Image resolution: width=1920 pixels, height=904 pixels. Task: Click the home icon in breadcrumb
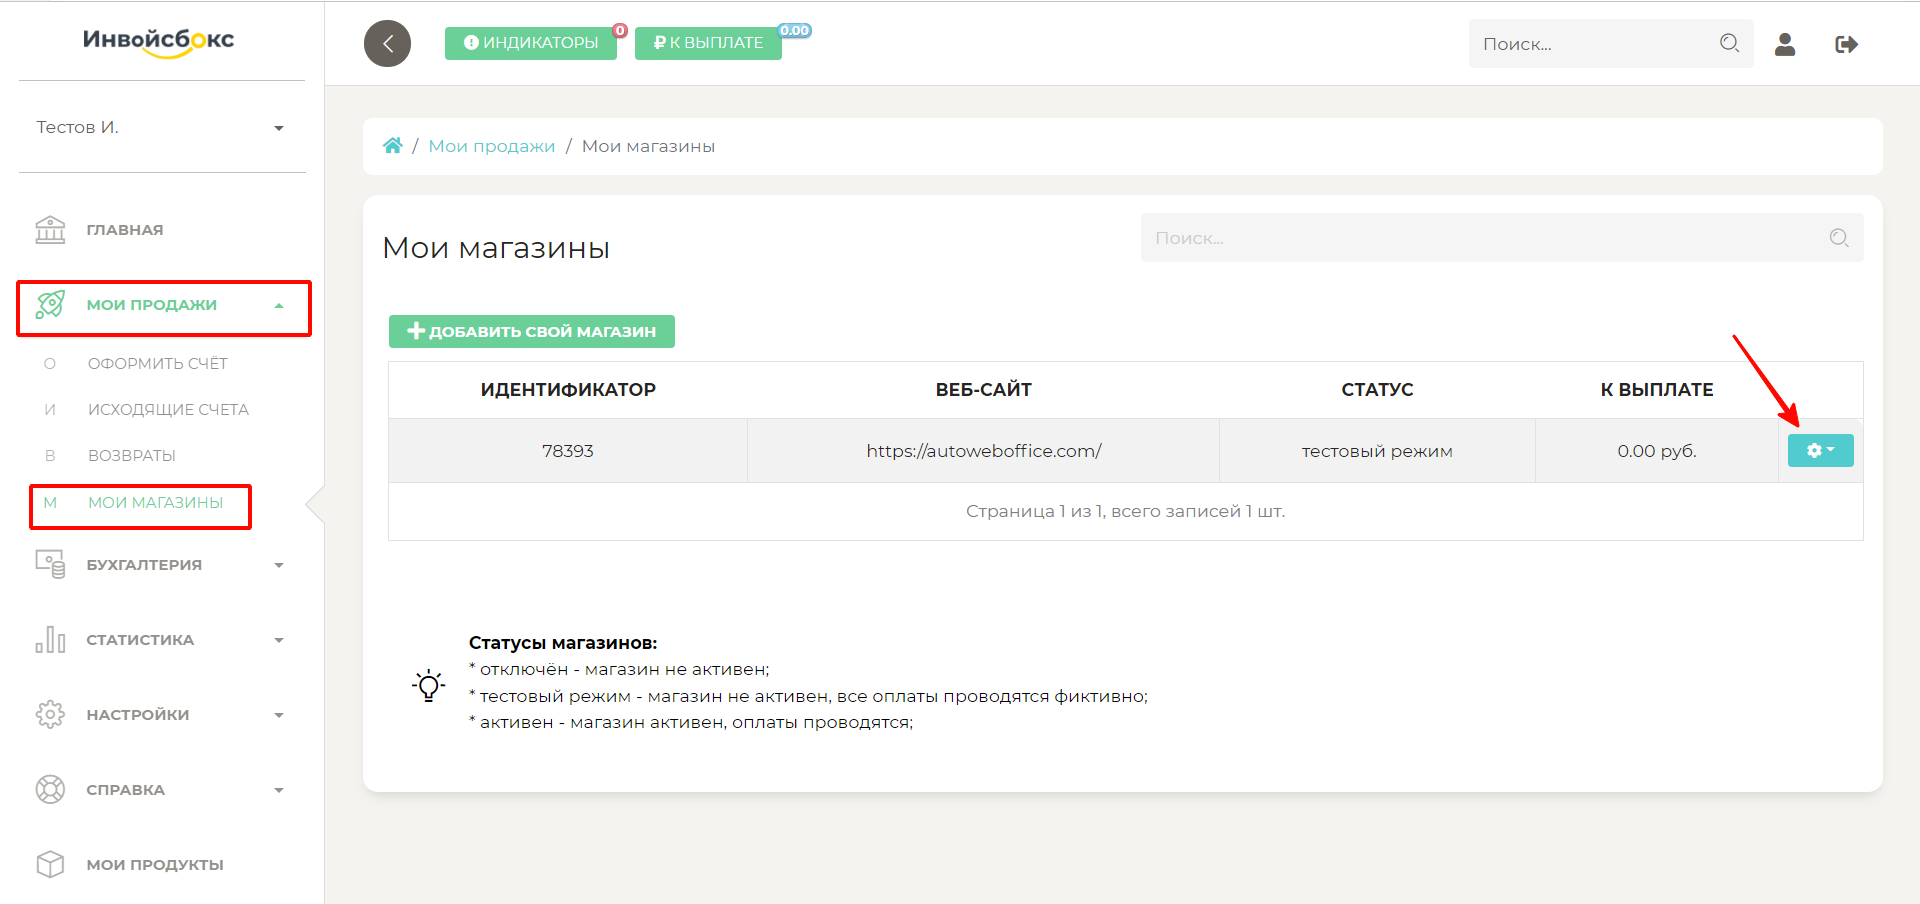(x=392, y=146)
